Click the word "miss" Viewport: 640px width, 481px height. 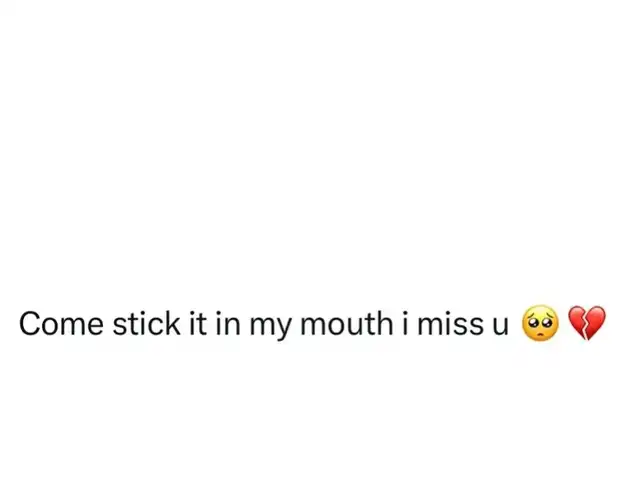click(x=450, y=323)
